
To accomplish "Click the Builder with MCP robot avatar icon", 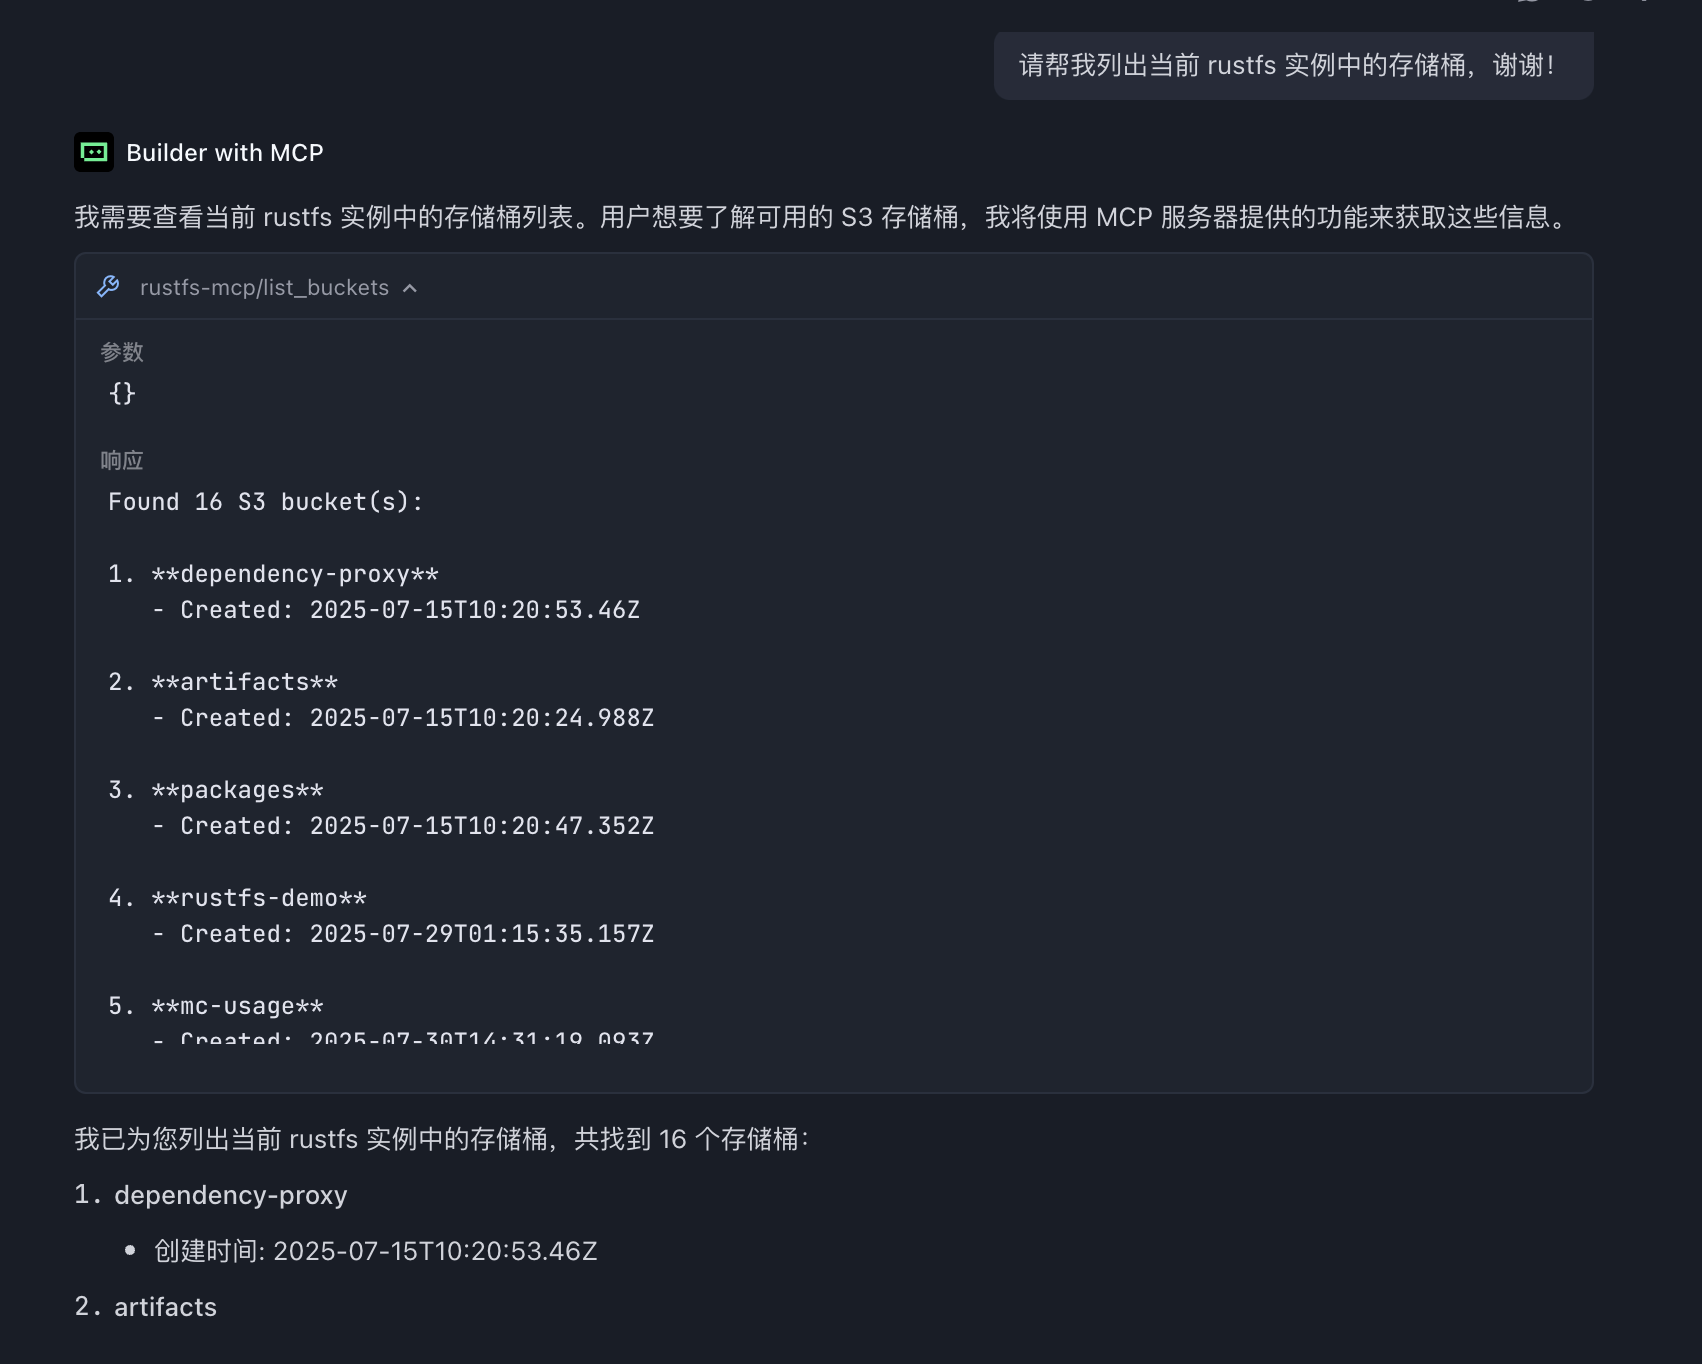I will [x=93, y=151].
